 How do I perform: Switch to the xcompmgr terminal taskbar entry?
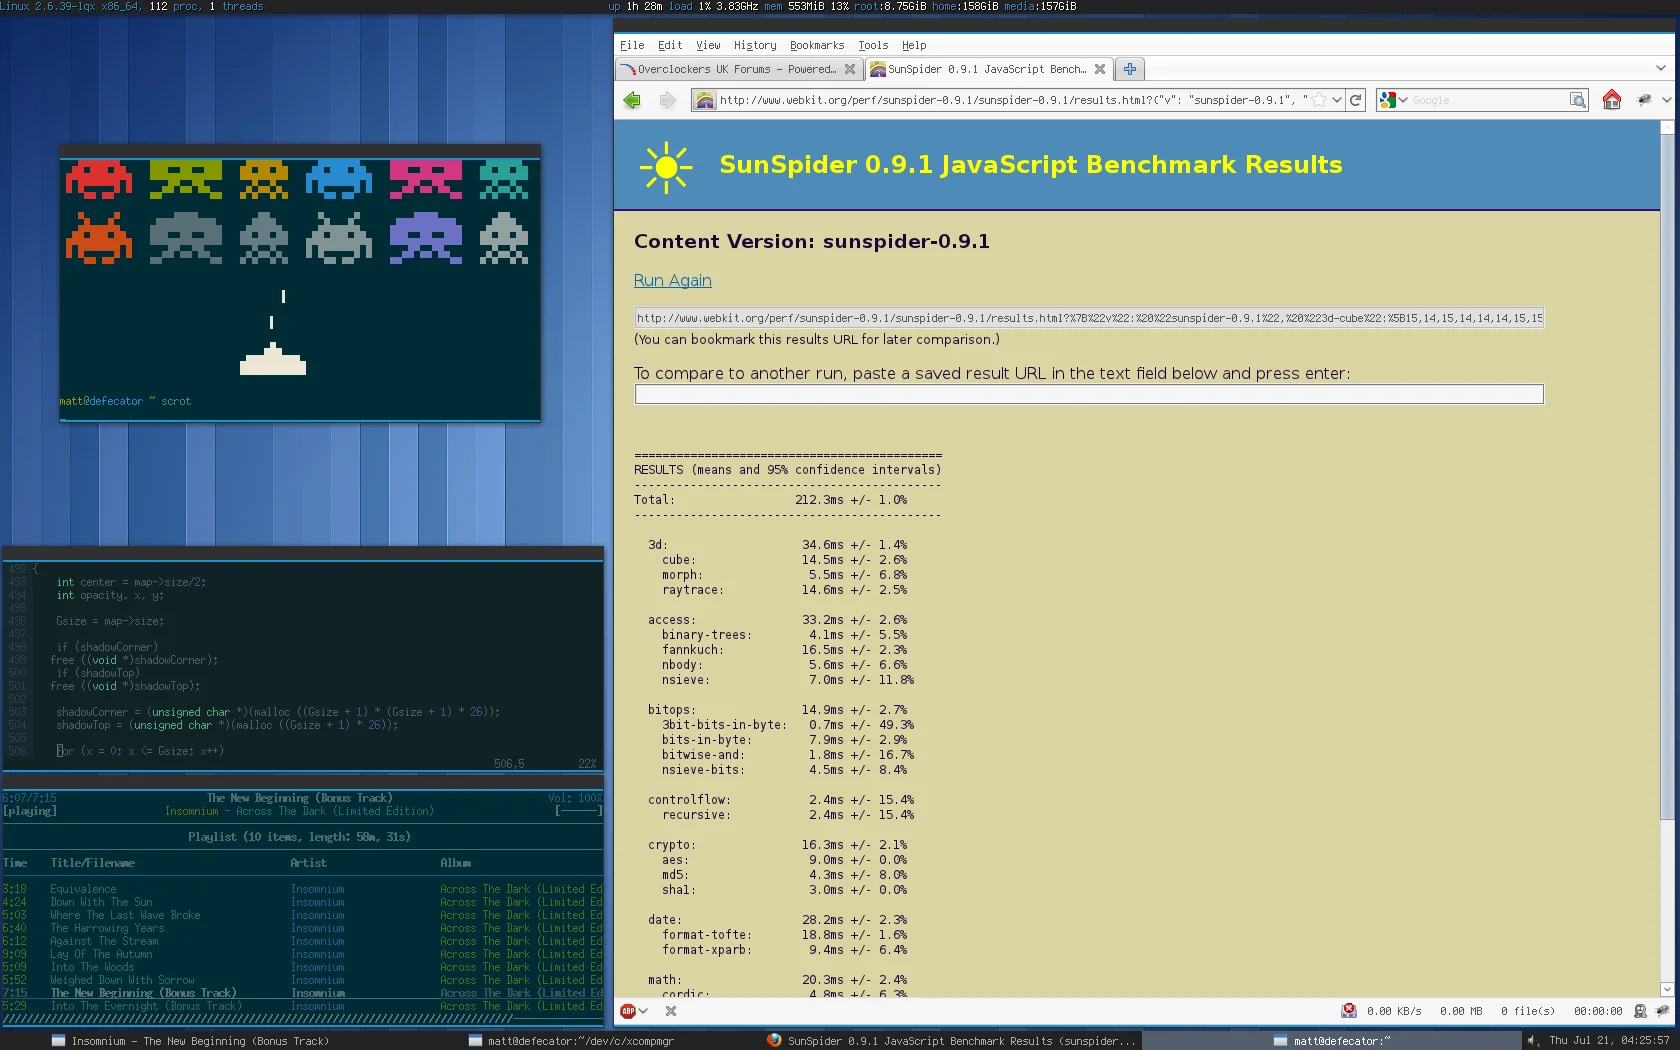click(572, 1041)
